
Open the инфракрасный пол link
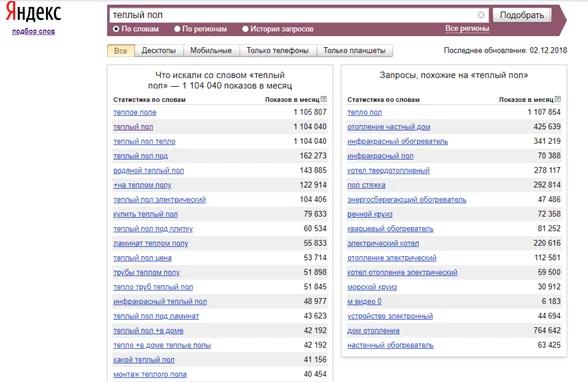click(380, 156)
